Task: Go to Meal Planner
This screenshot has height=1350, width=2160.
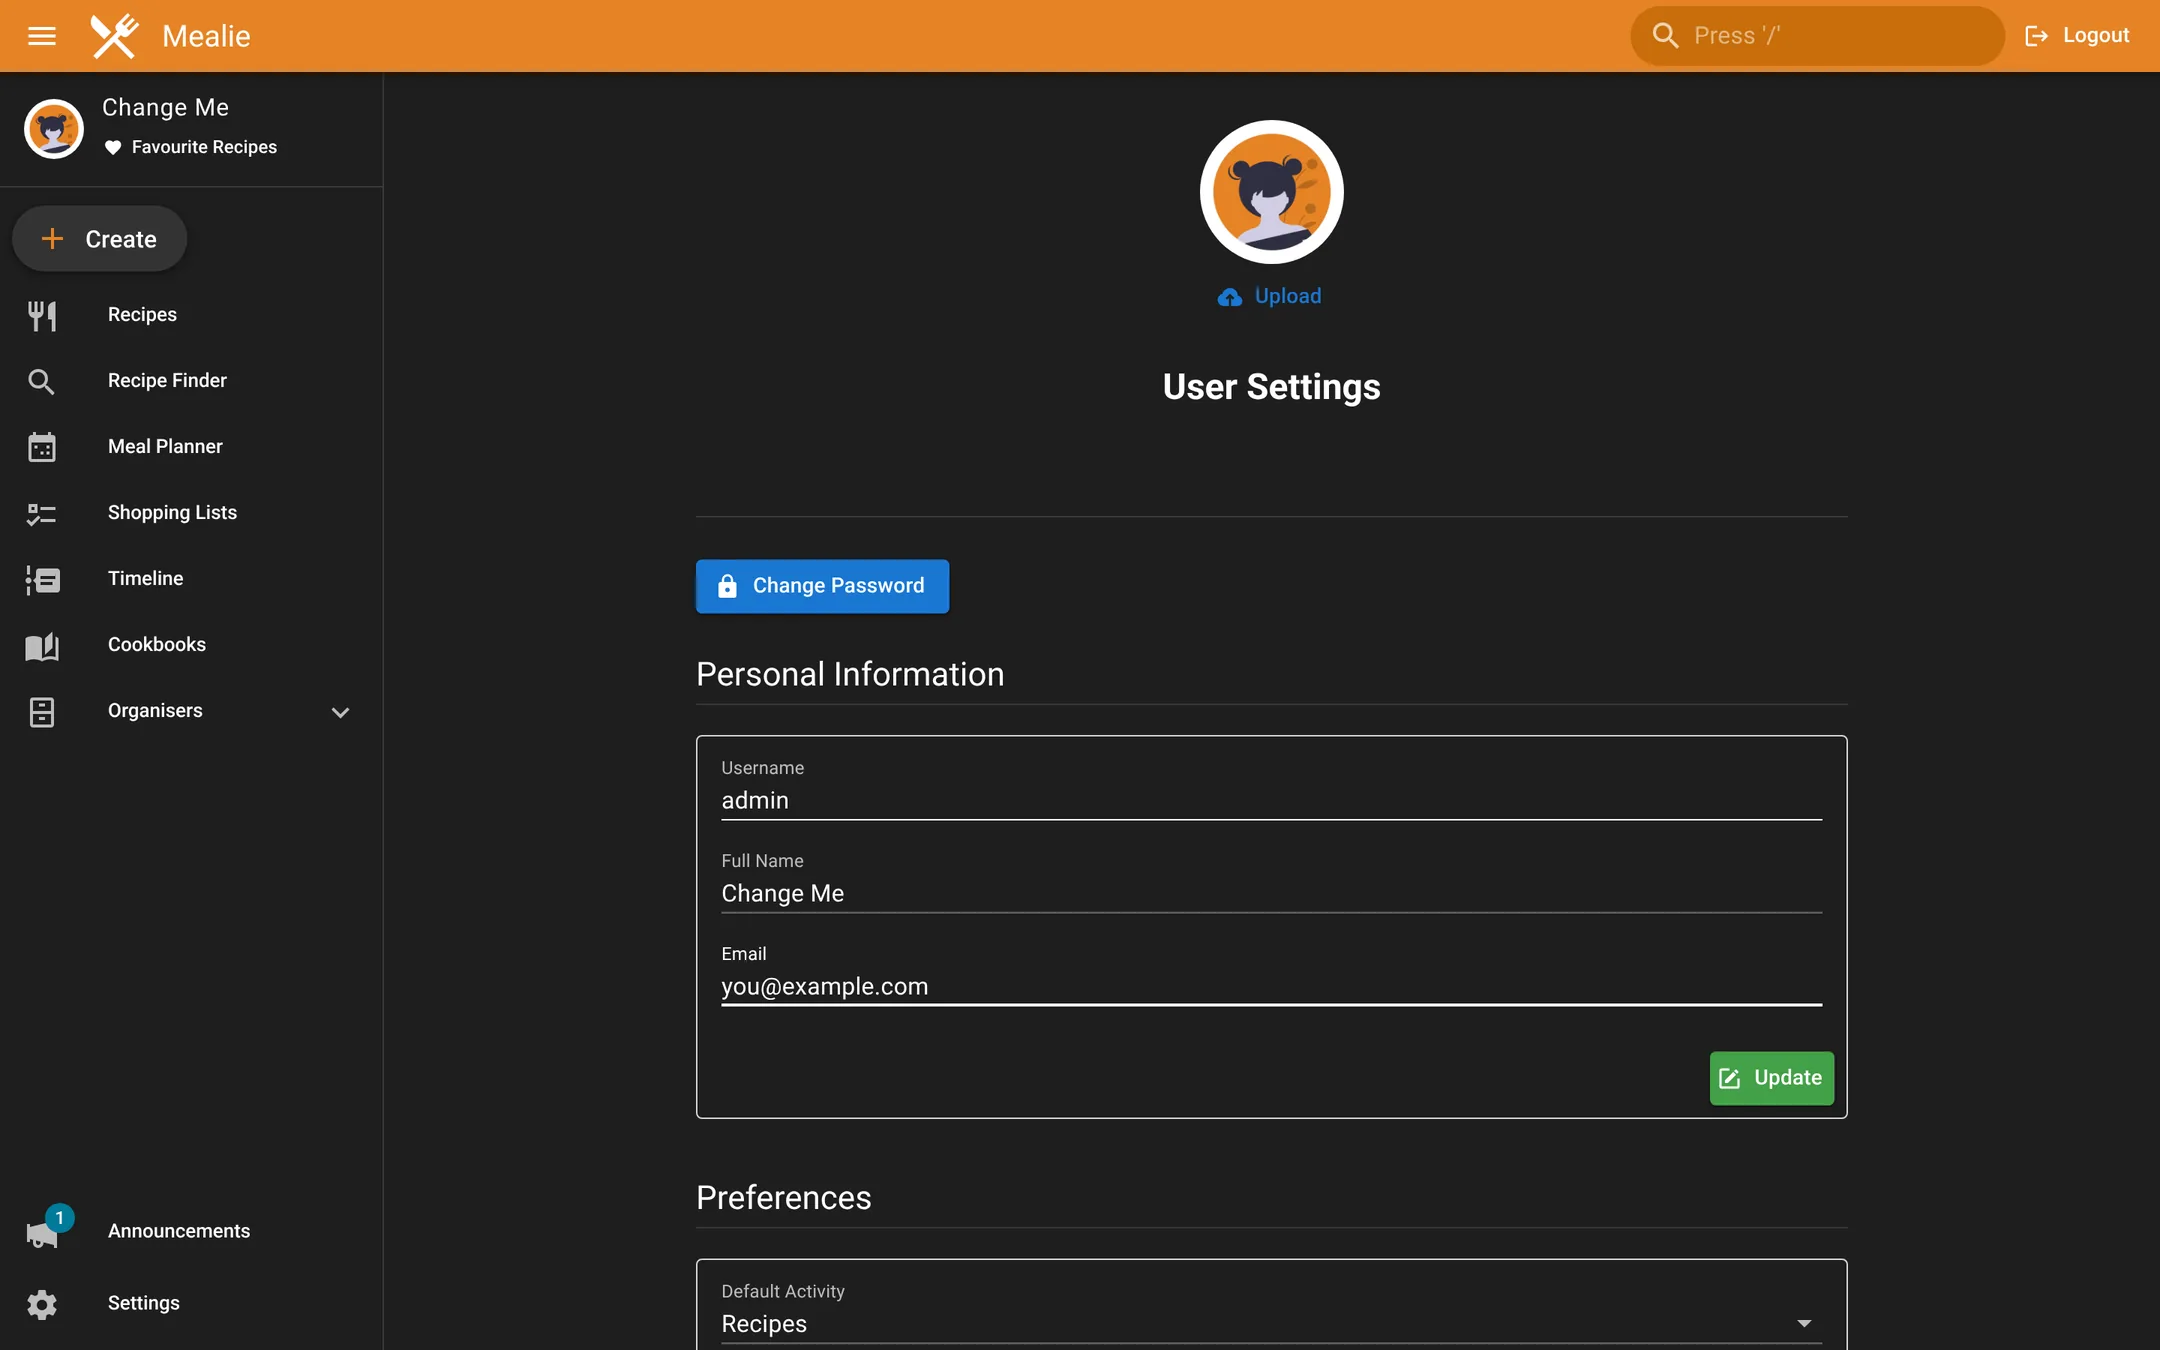Action: click(x=165, y=446)
